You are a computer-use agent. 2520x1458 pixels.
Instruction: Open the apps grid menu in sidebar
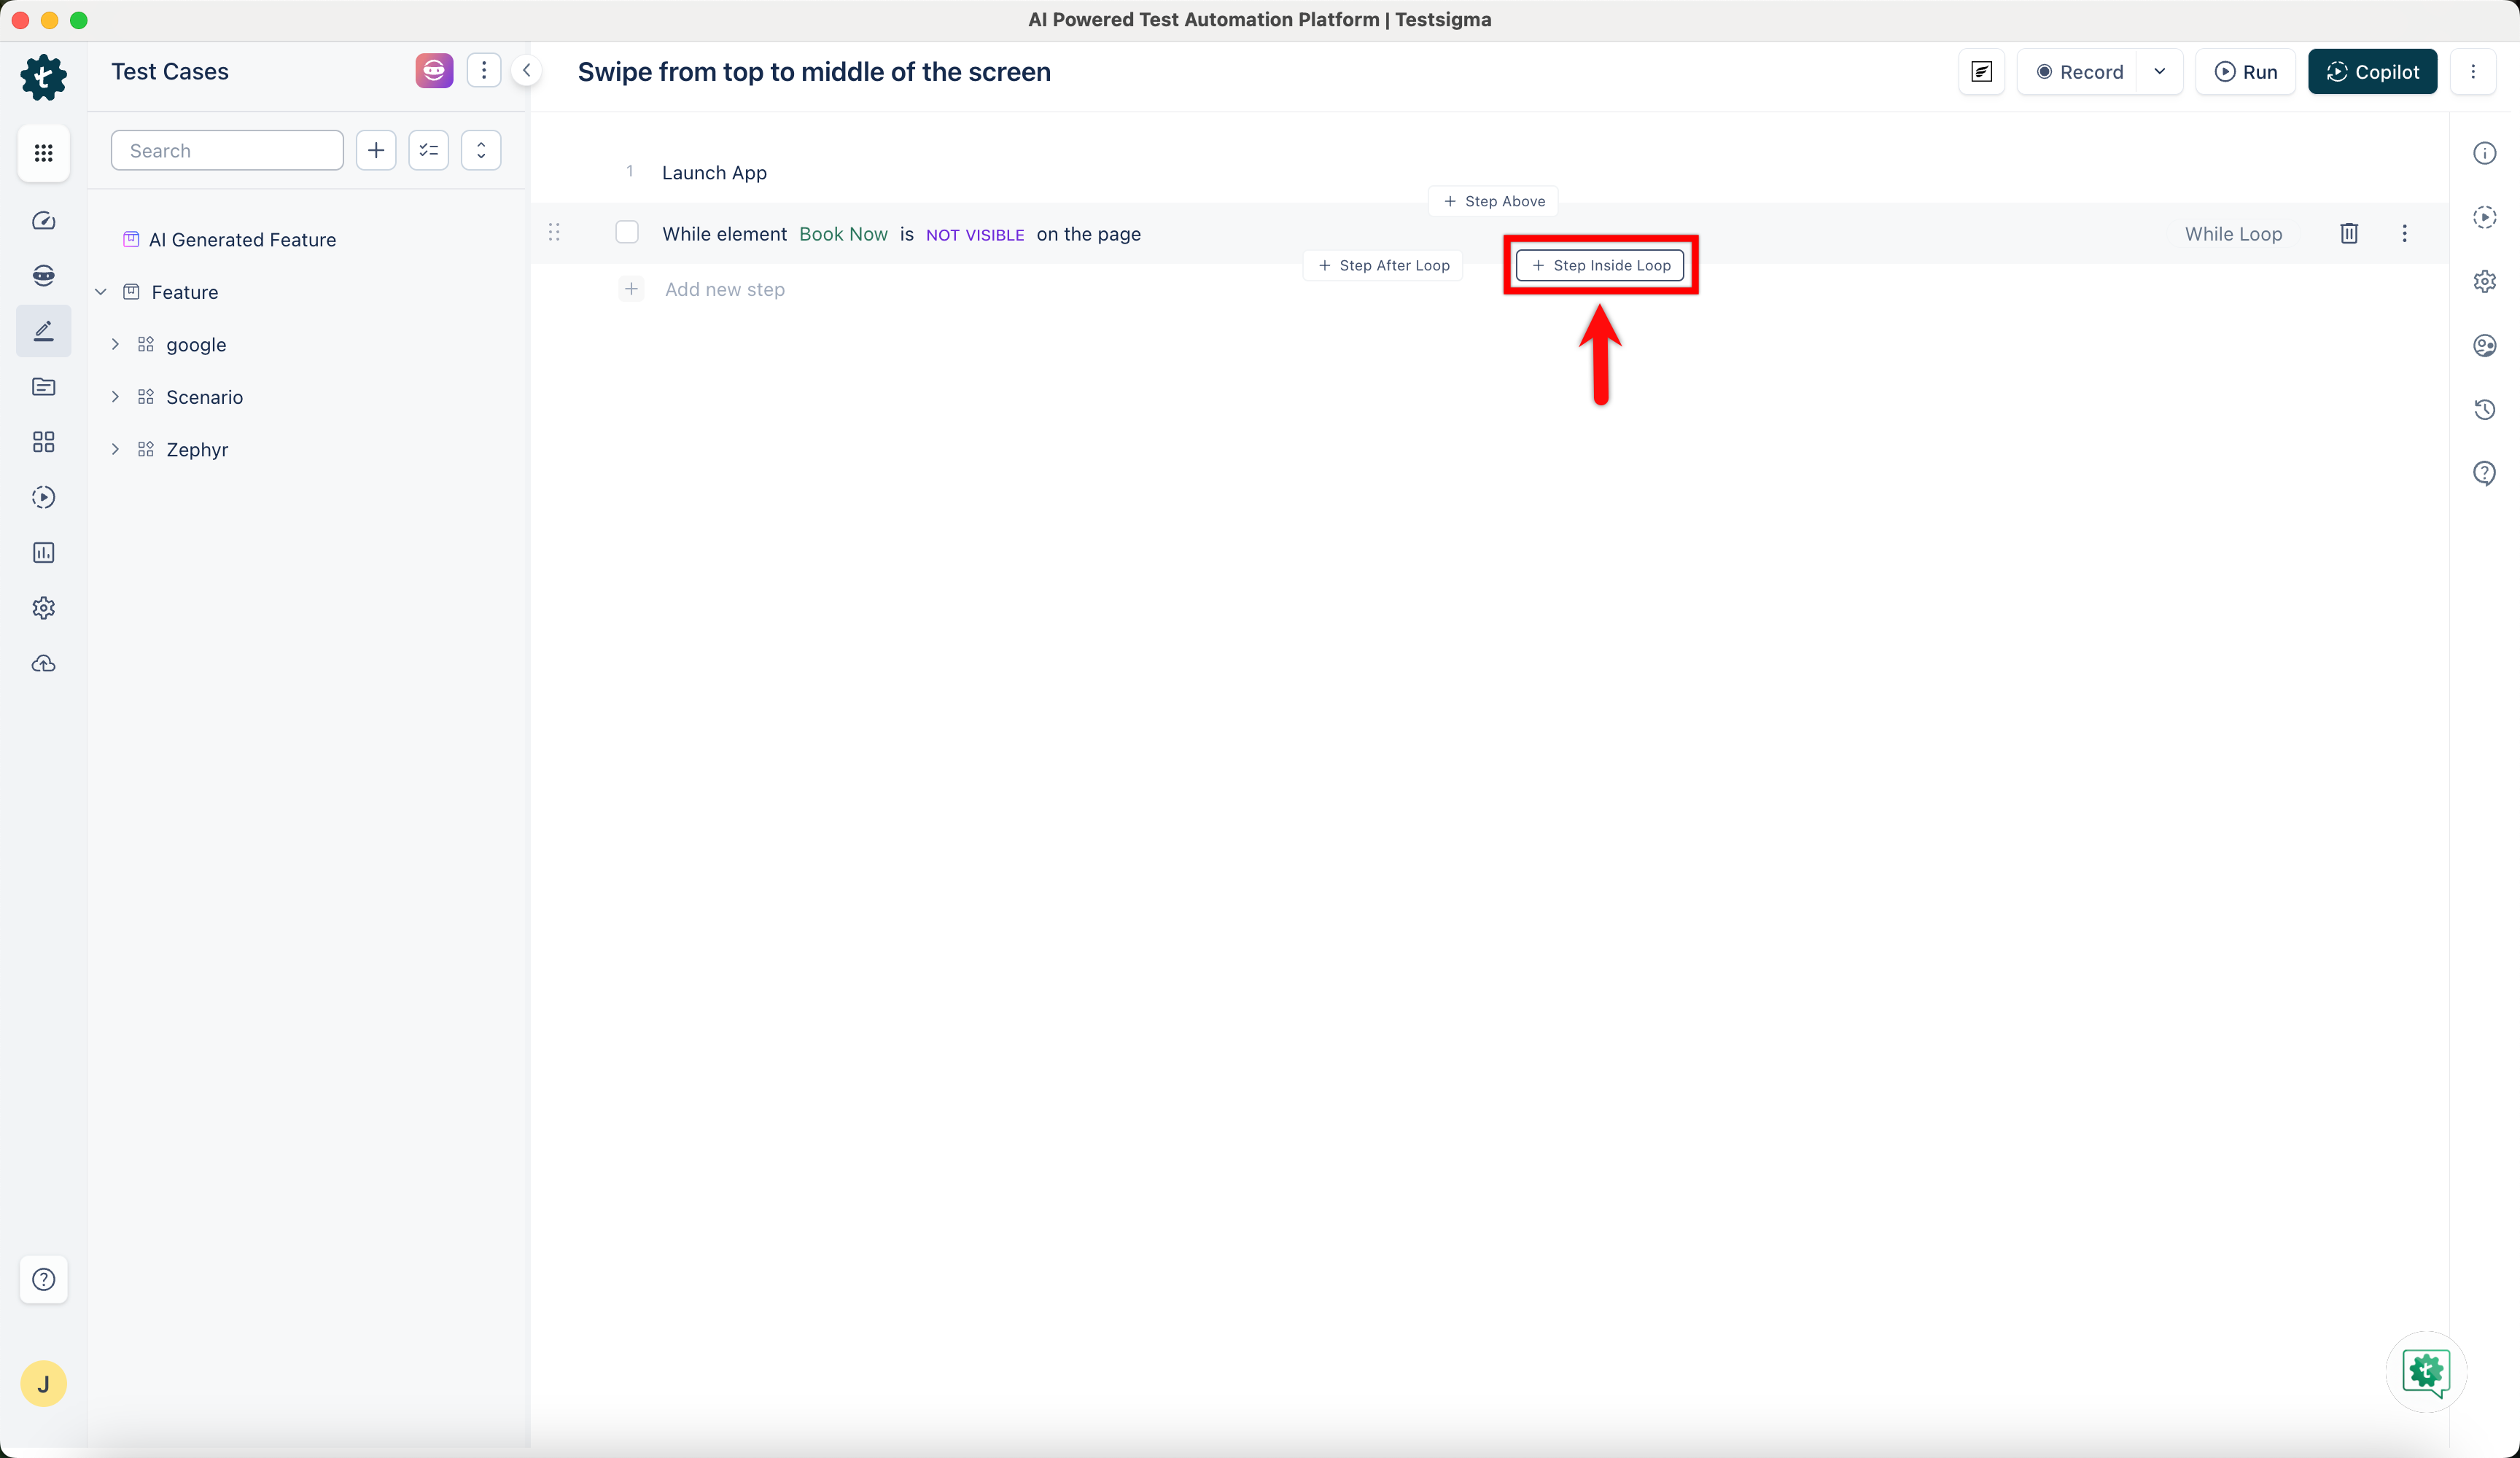point(43,153)
